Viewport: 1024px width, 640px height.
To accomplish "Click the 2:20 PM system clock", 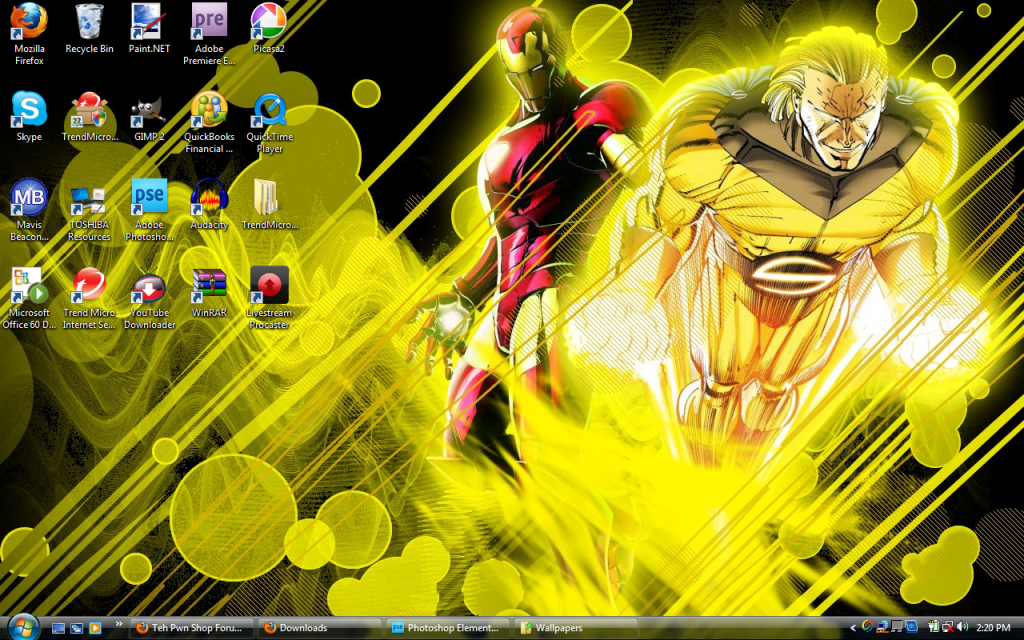I will (993, 628).
